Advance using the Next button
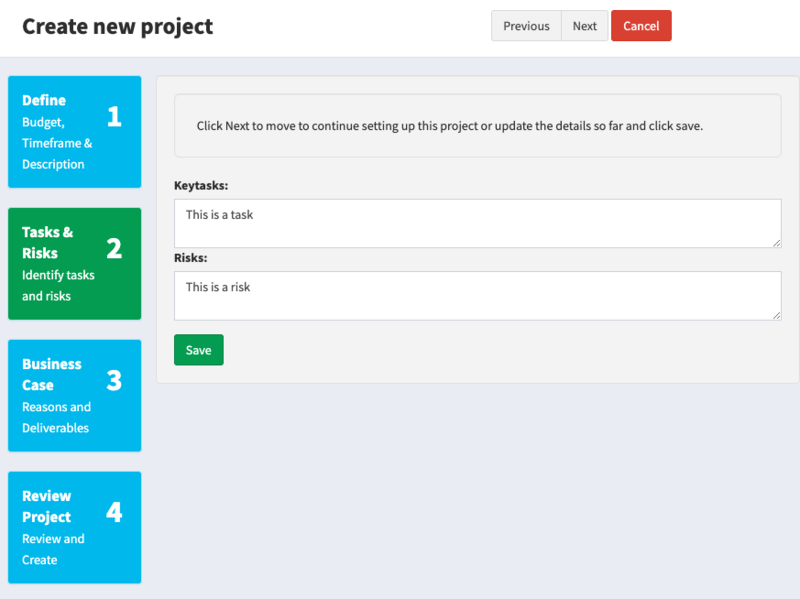800x599 pixels. click(x=584, y=26)
